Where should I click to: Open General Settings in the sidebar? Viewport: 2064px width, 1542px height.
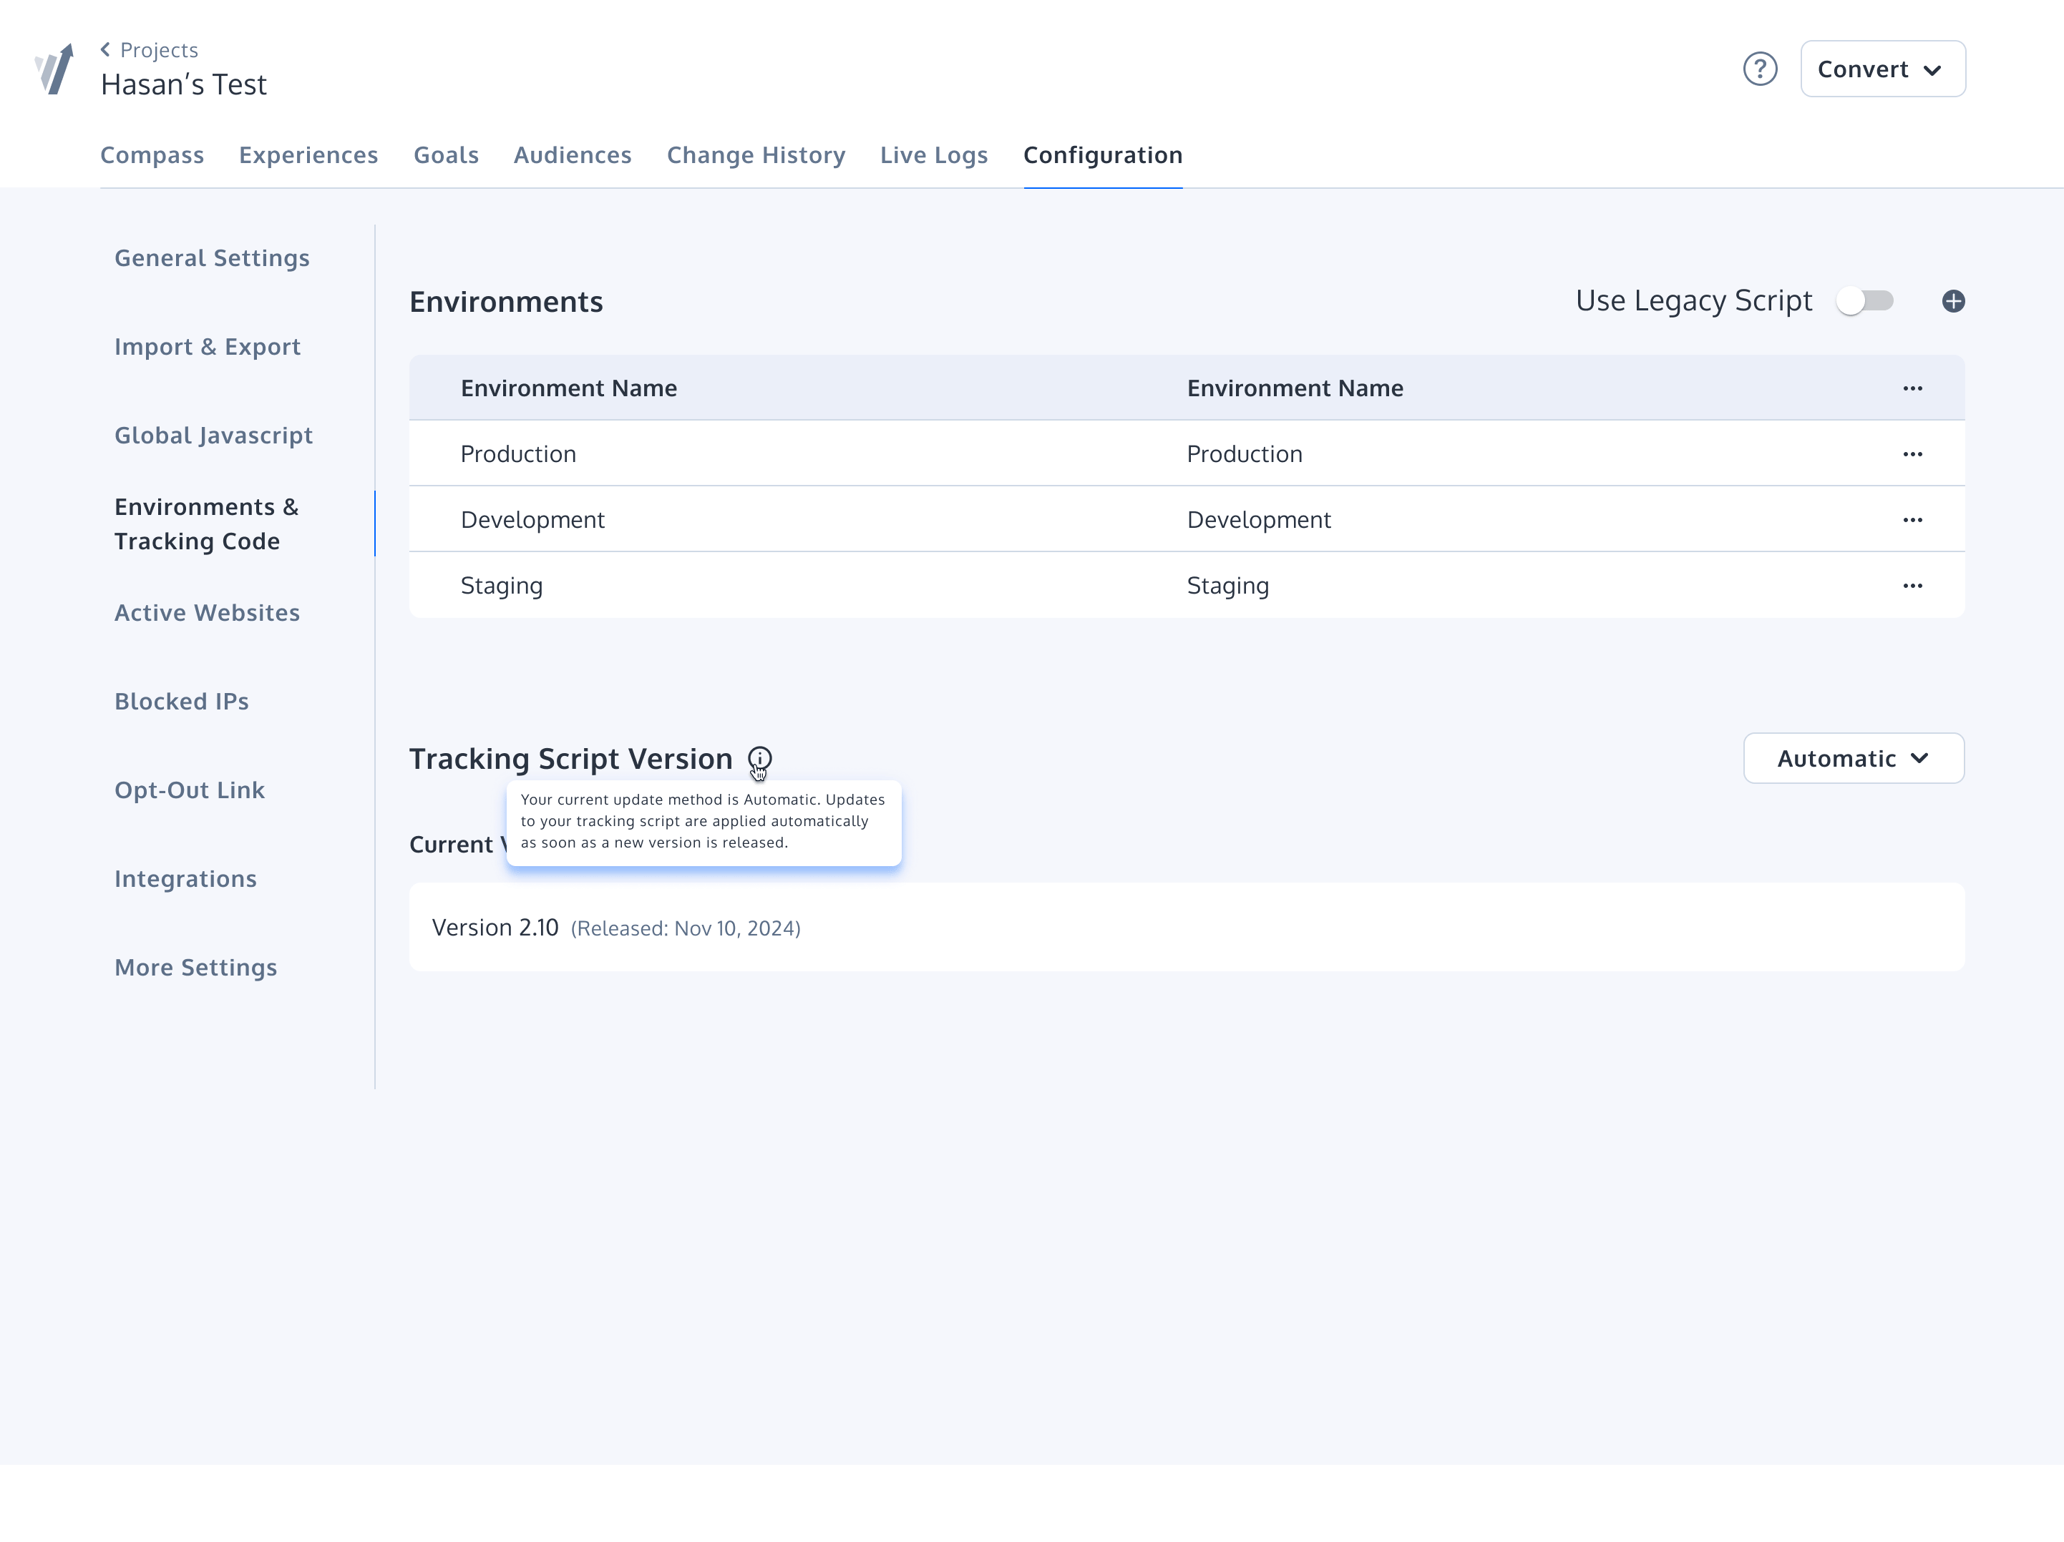[x=211, y=257]
